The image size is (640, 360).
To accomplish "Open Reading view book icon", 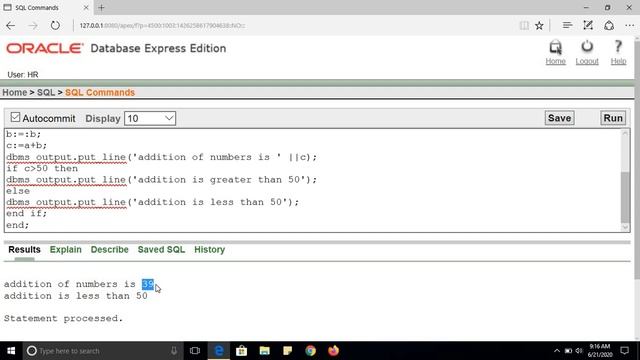I will tap(524, 25).
